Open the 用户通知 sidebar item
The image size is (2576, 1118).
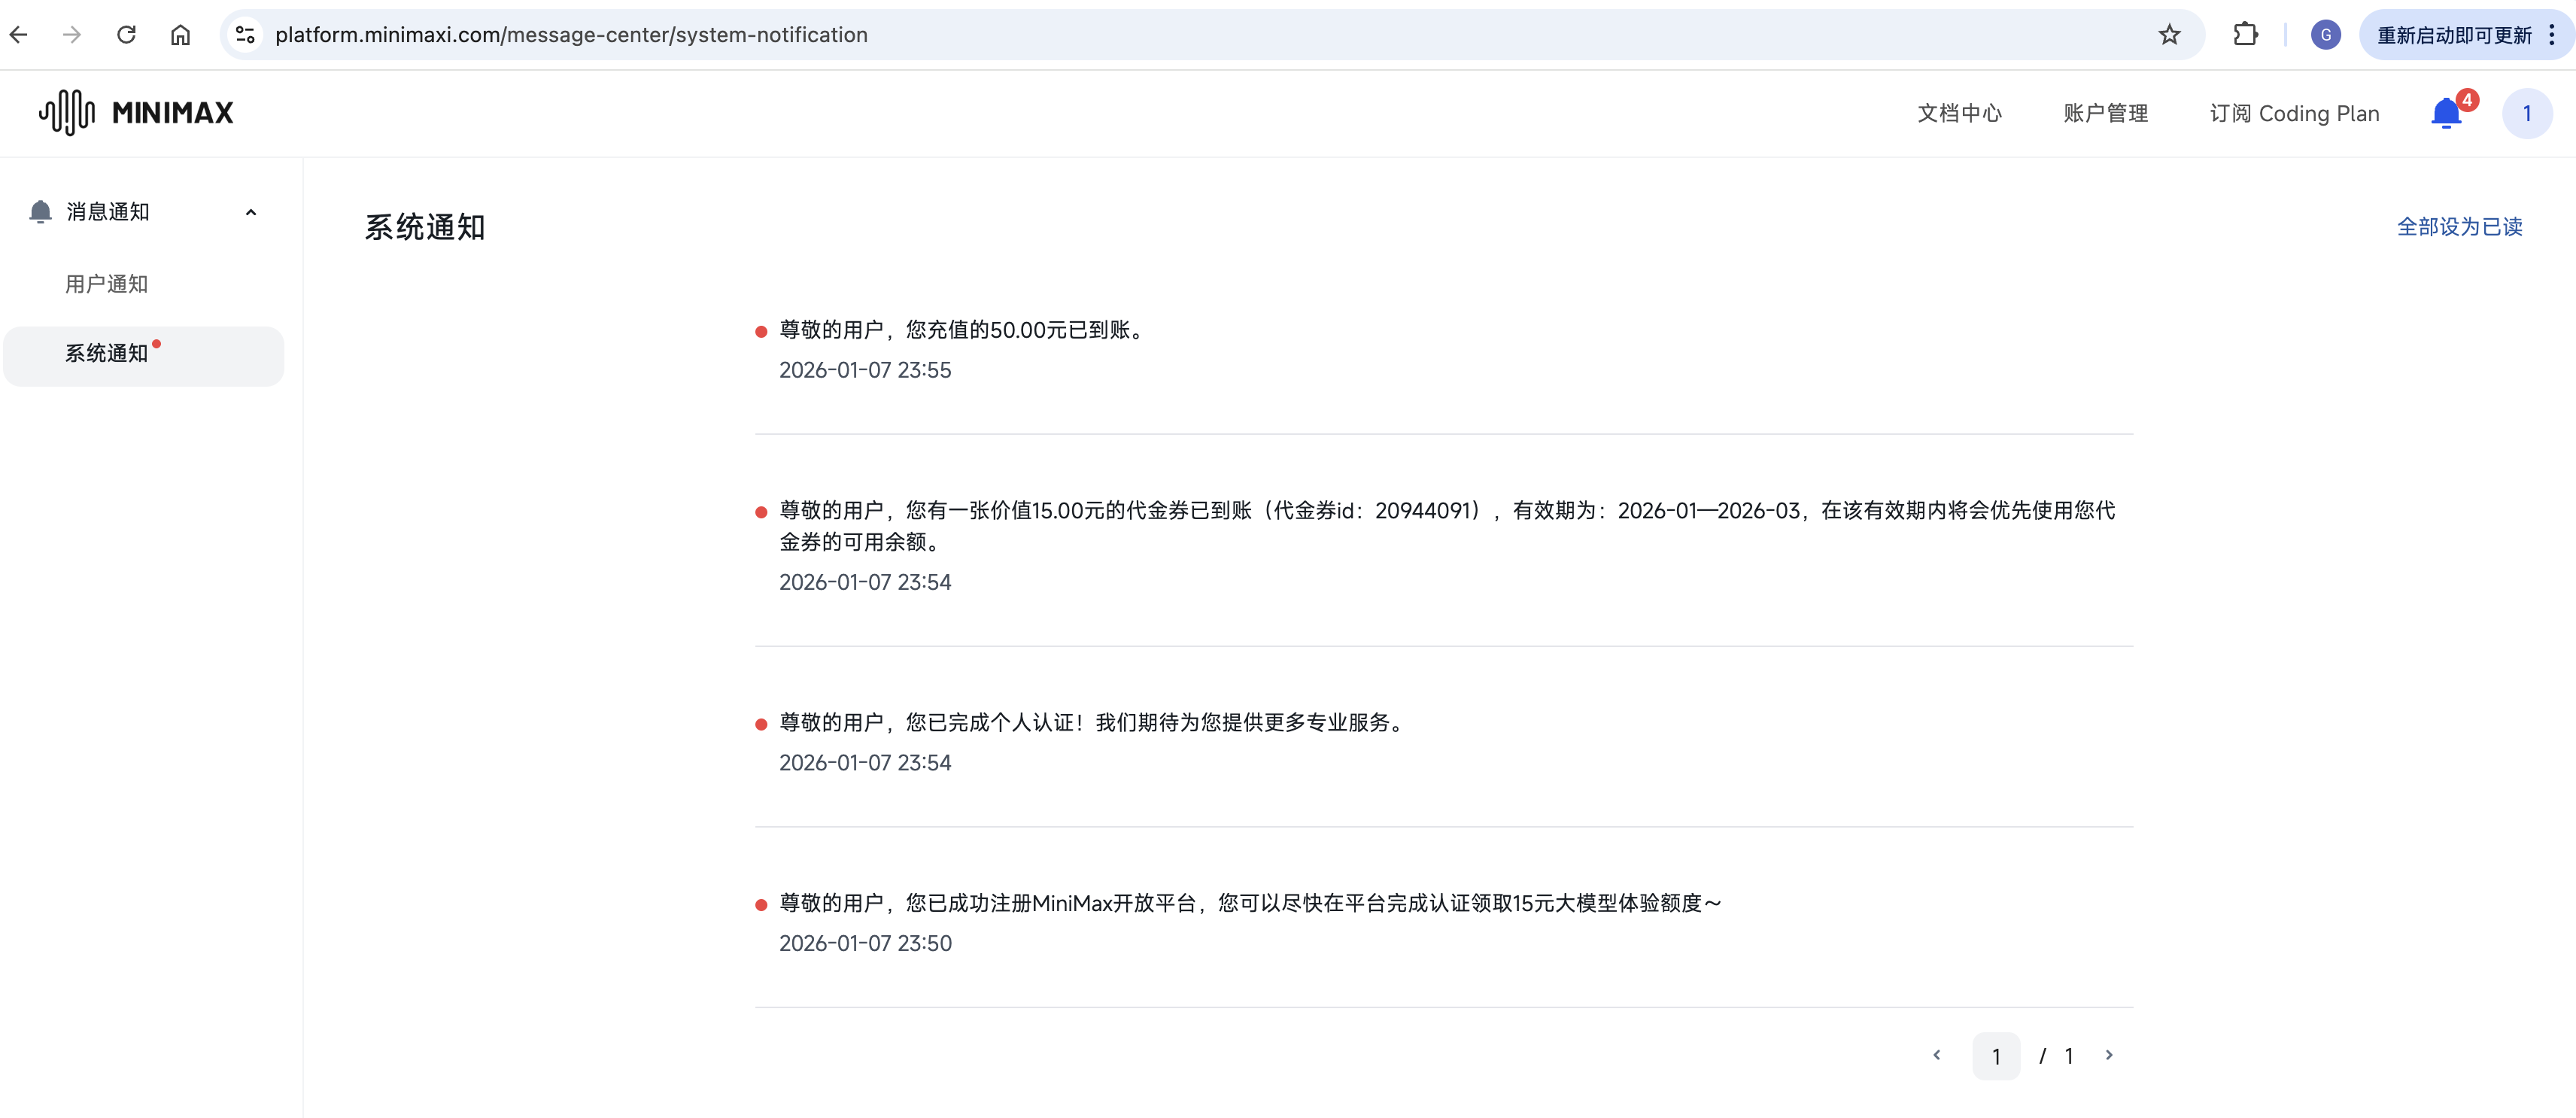[107, 284]
